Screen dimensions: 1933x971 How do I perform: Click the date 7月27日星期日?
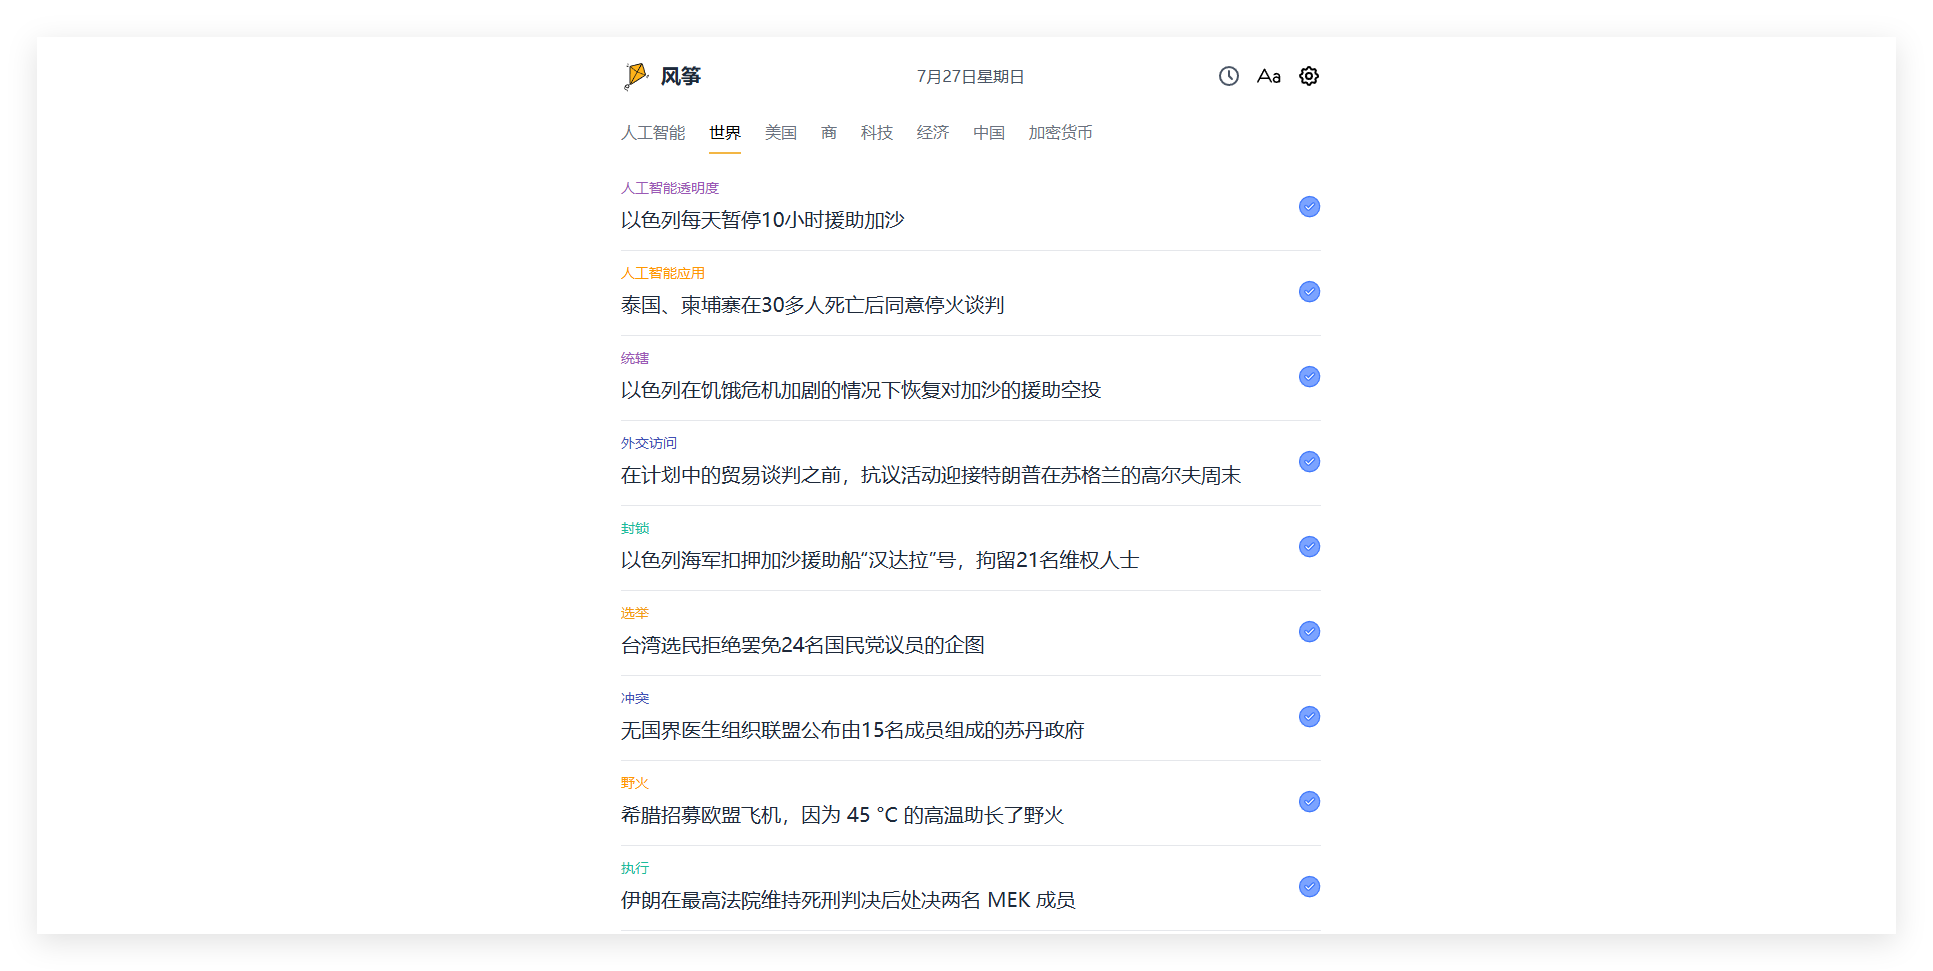pyautogui.click(x=970, y=77)
